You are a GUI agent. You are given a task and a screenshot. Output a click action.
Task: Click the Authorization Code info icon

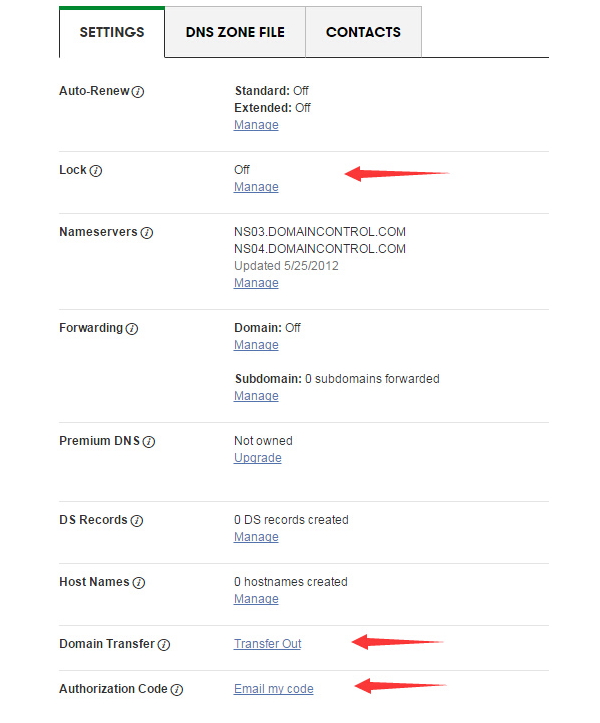point(177,690)
